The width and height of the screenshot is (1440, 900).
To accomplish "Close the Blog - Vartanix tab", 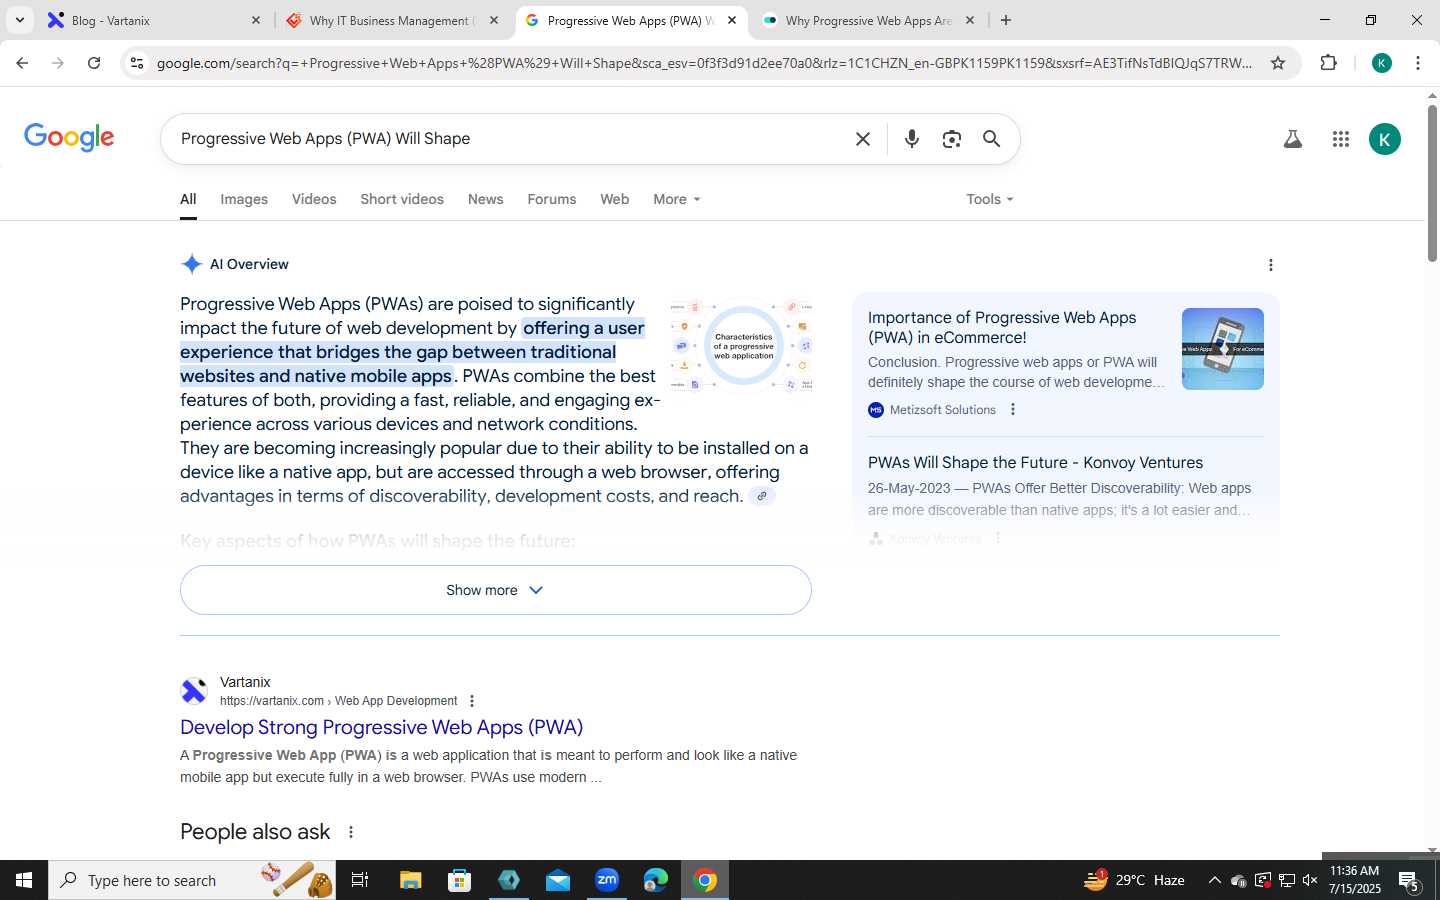I will coord(255,20).
